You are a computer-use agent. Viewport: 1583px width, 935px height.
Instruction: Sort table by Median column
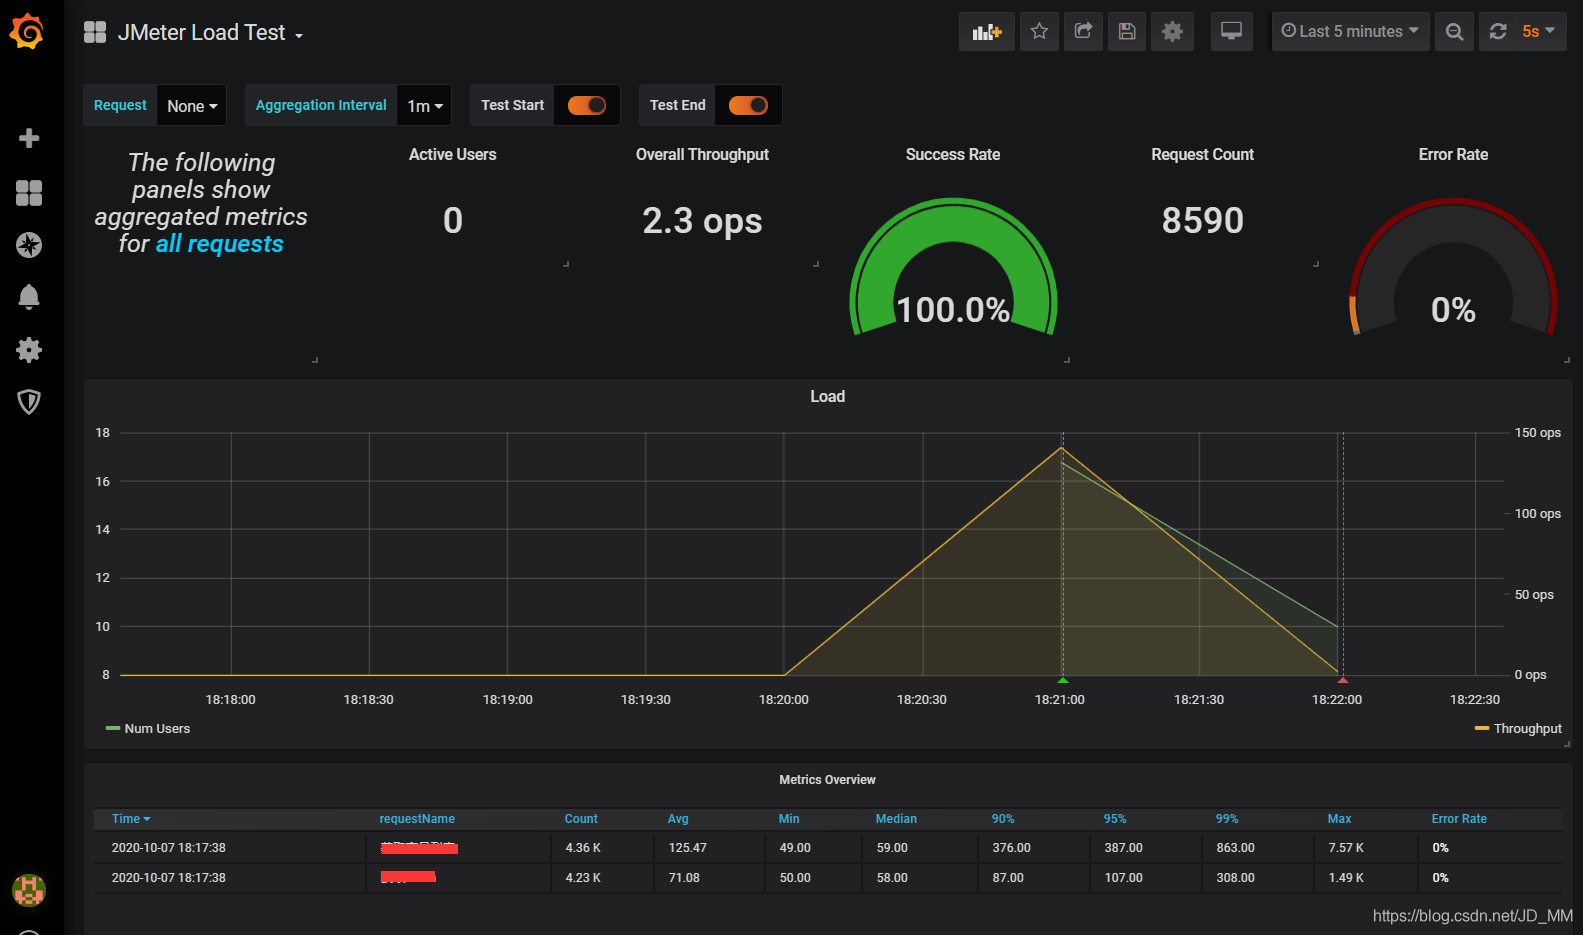pos(896,819)
